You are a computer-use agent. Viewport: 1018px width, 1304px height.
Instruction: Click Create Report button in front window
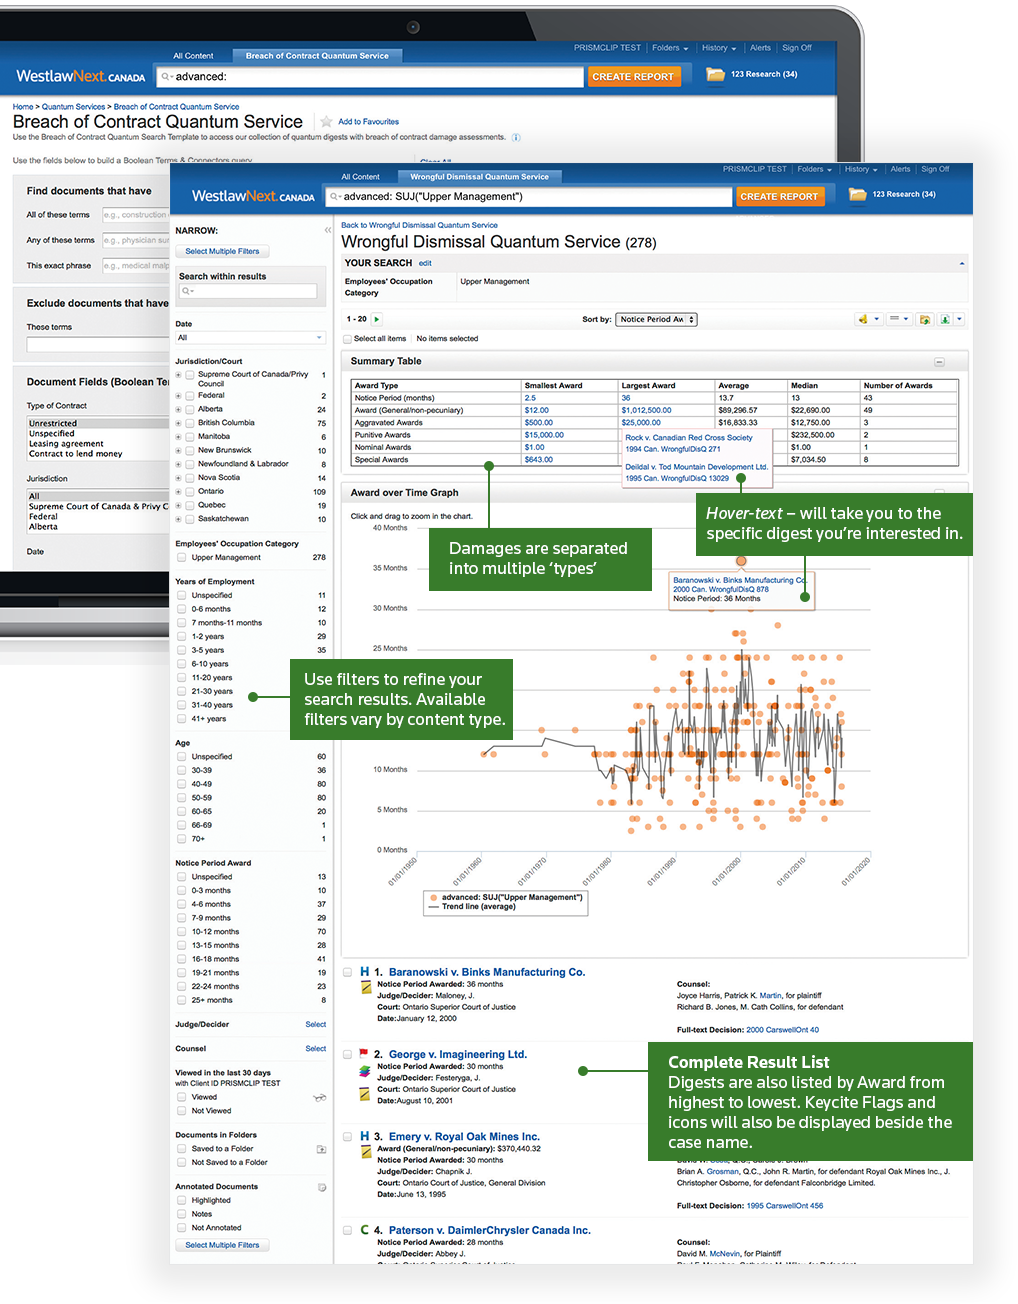(779, 197)
